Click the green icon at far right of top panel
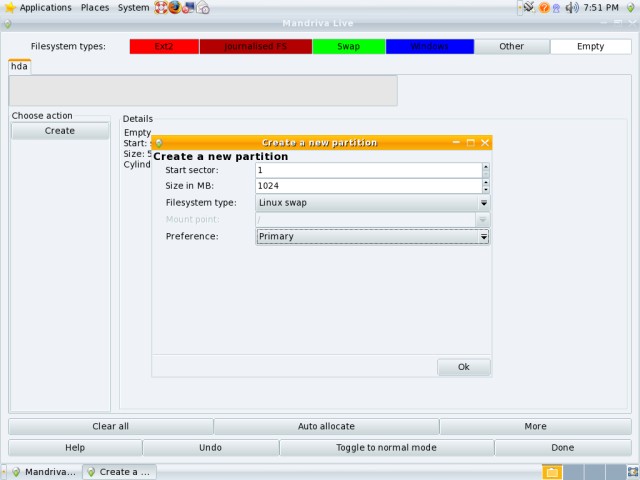Image resolution: width=640 pixels, height=480 pixels. pyautogui.click(x=631, y=7)
